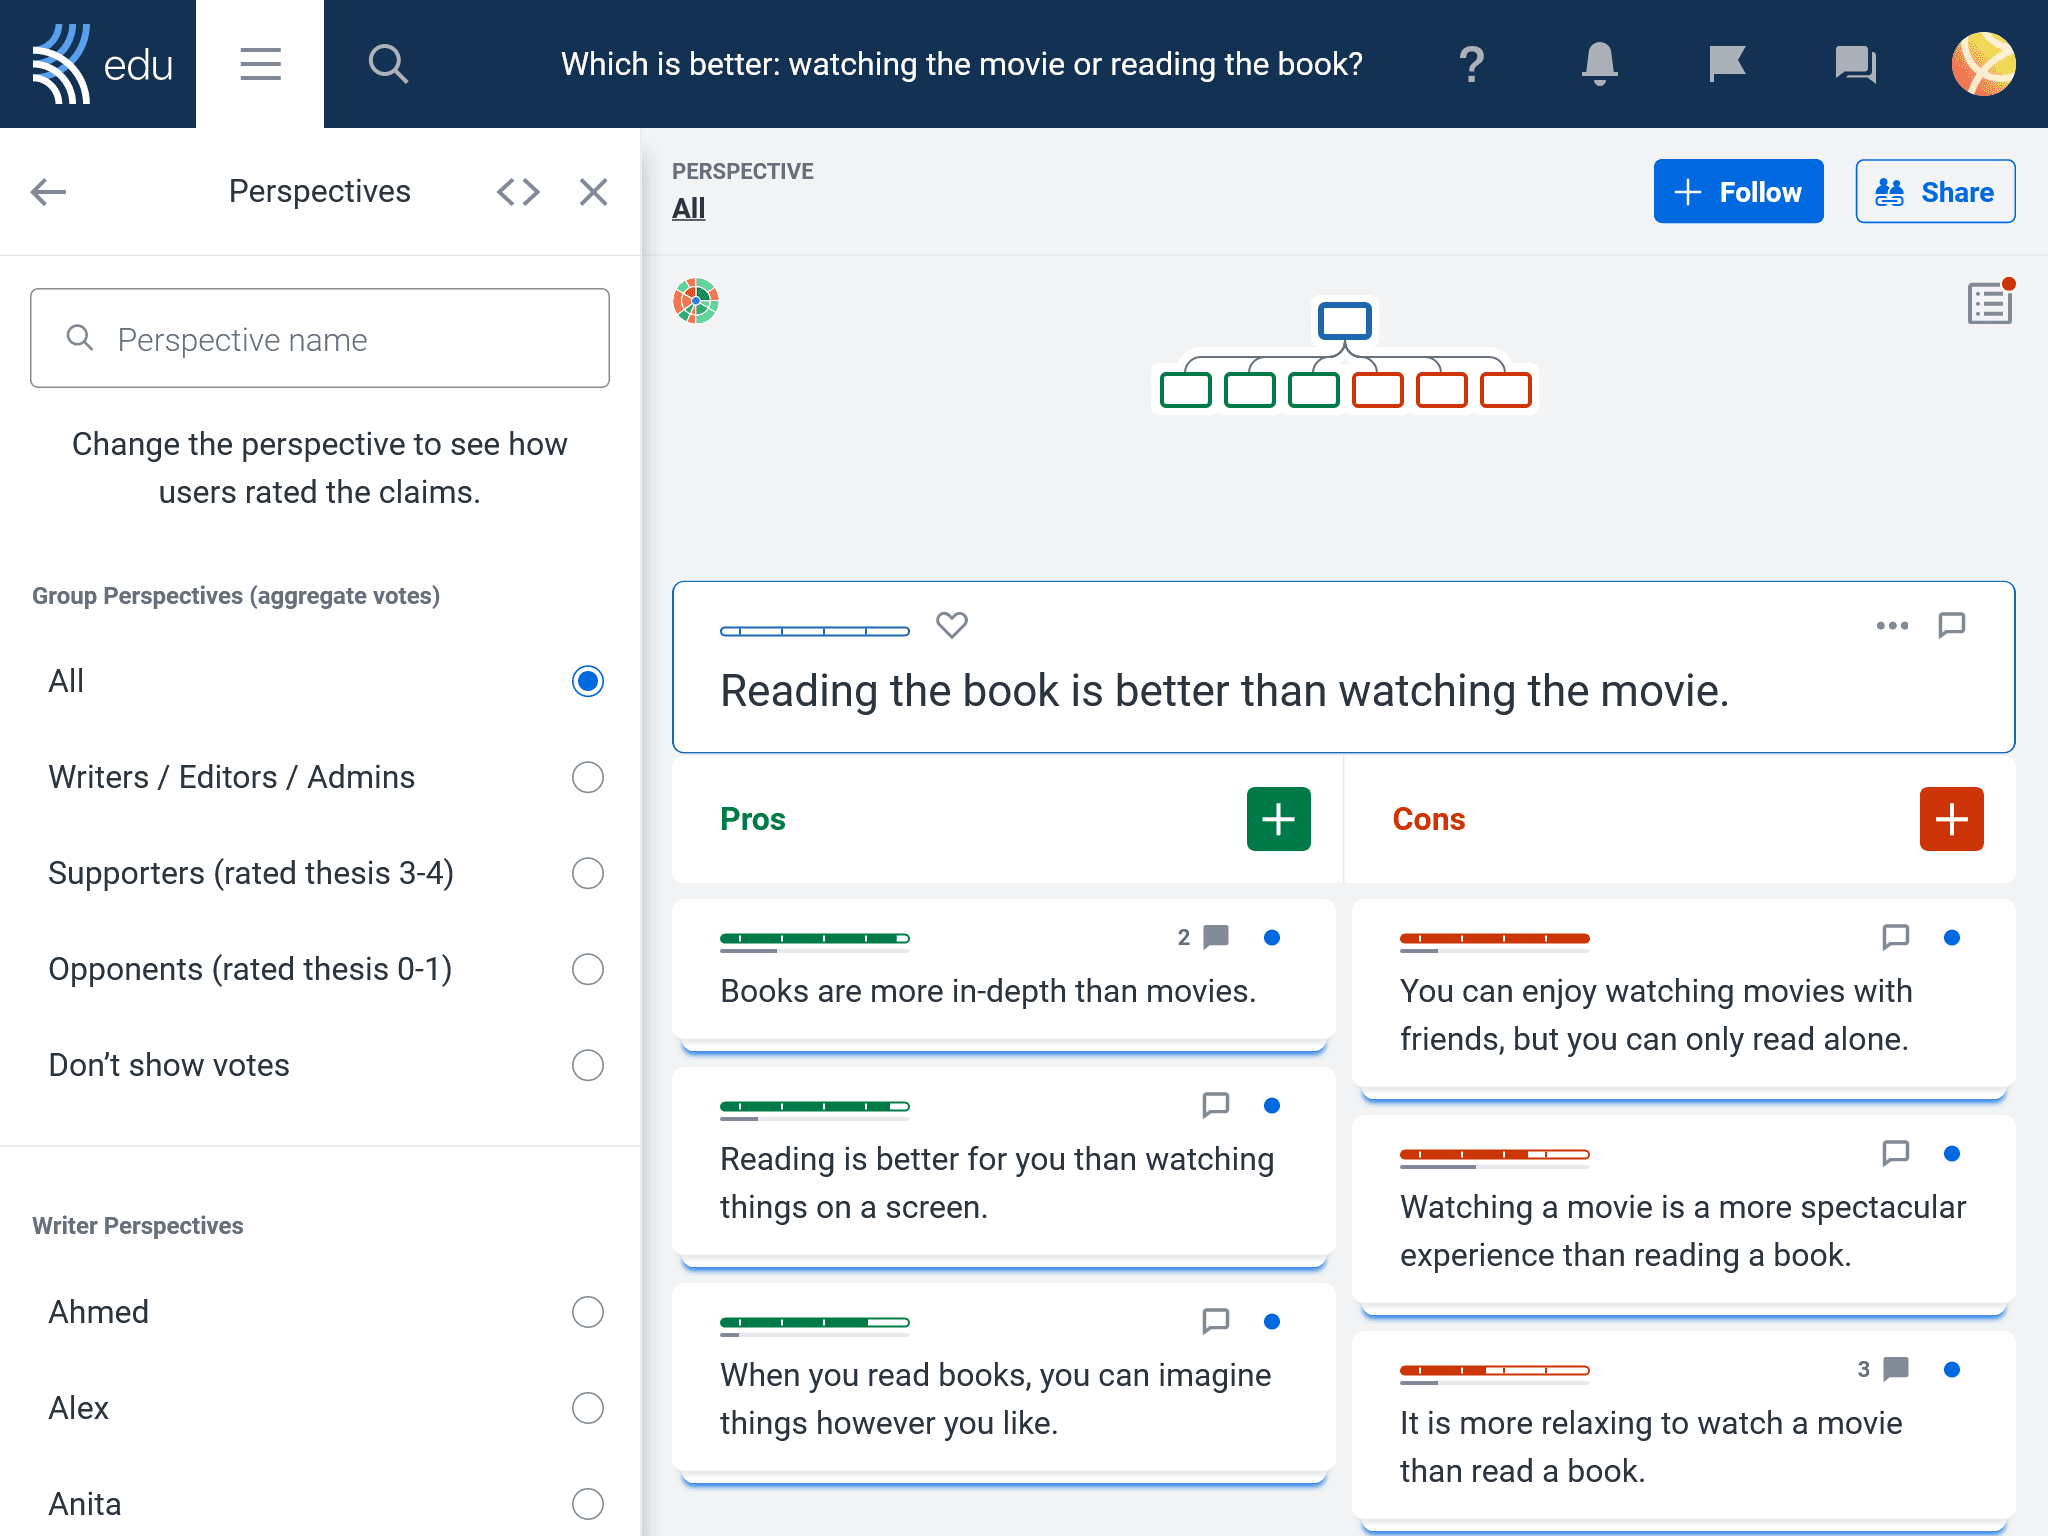2048x1536 pixels.
Task: Open comments icon on thesis card
Action: tap(1952, 625)
